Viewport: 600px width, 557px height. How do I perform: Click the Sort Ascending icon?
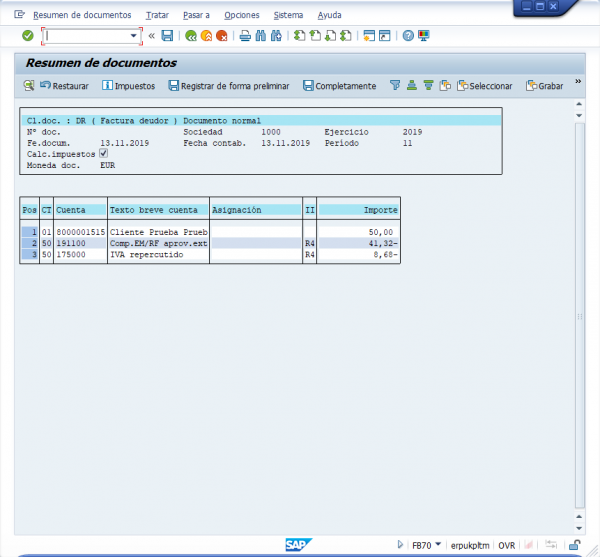point(412,85)
